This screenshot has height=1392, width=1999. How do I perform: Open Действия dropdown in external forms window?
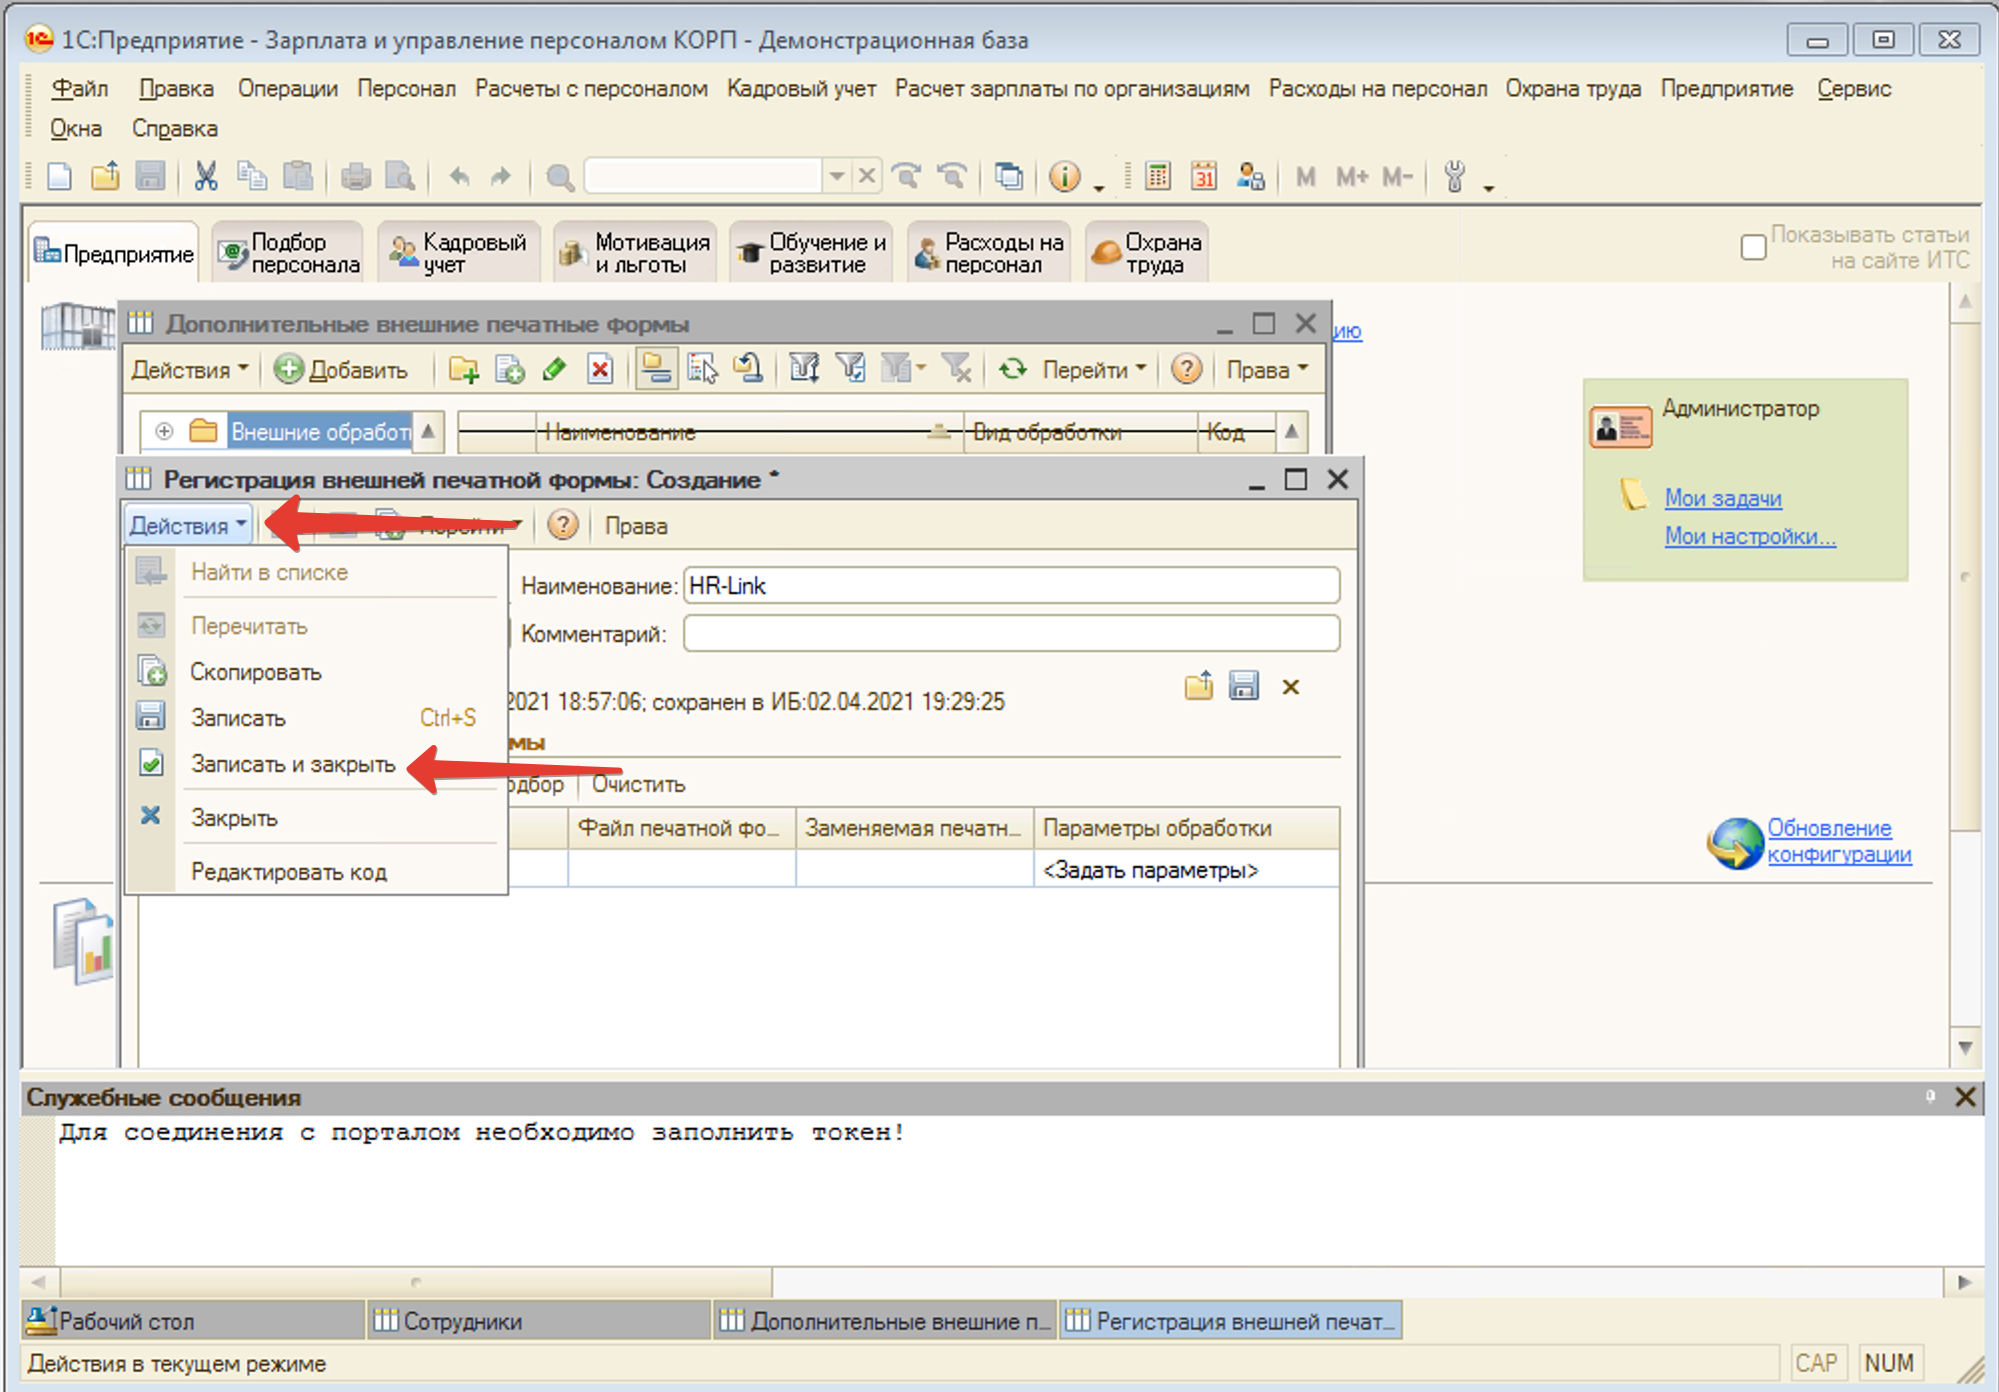click(x=189, y=370)
